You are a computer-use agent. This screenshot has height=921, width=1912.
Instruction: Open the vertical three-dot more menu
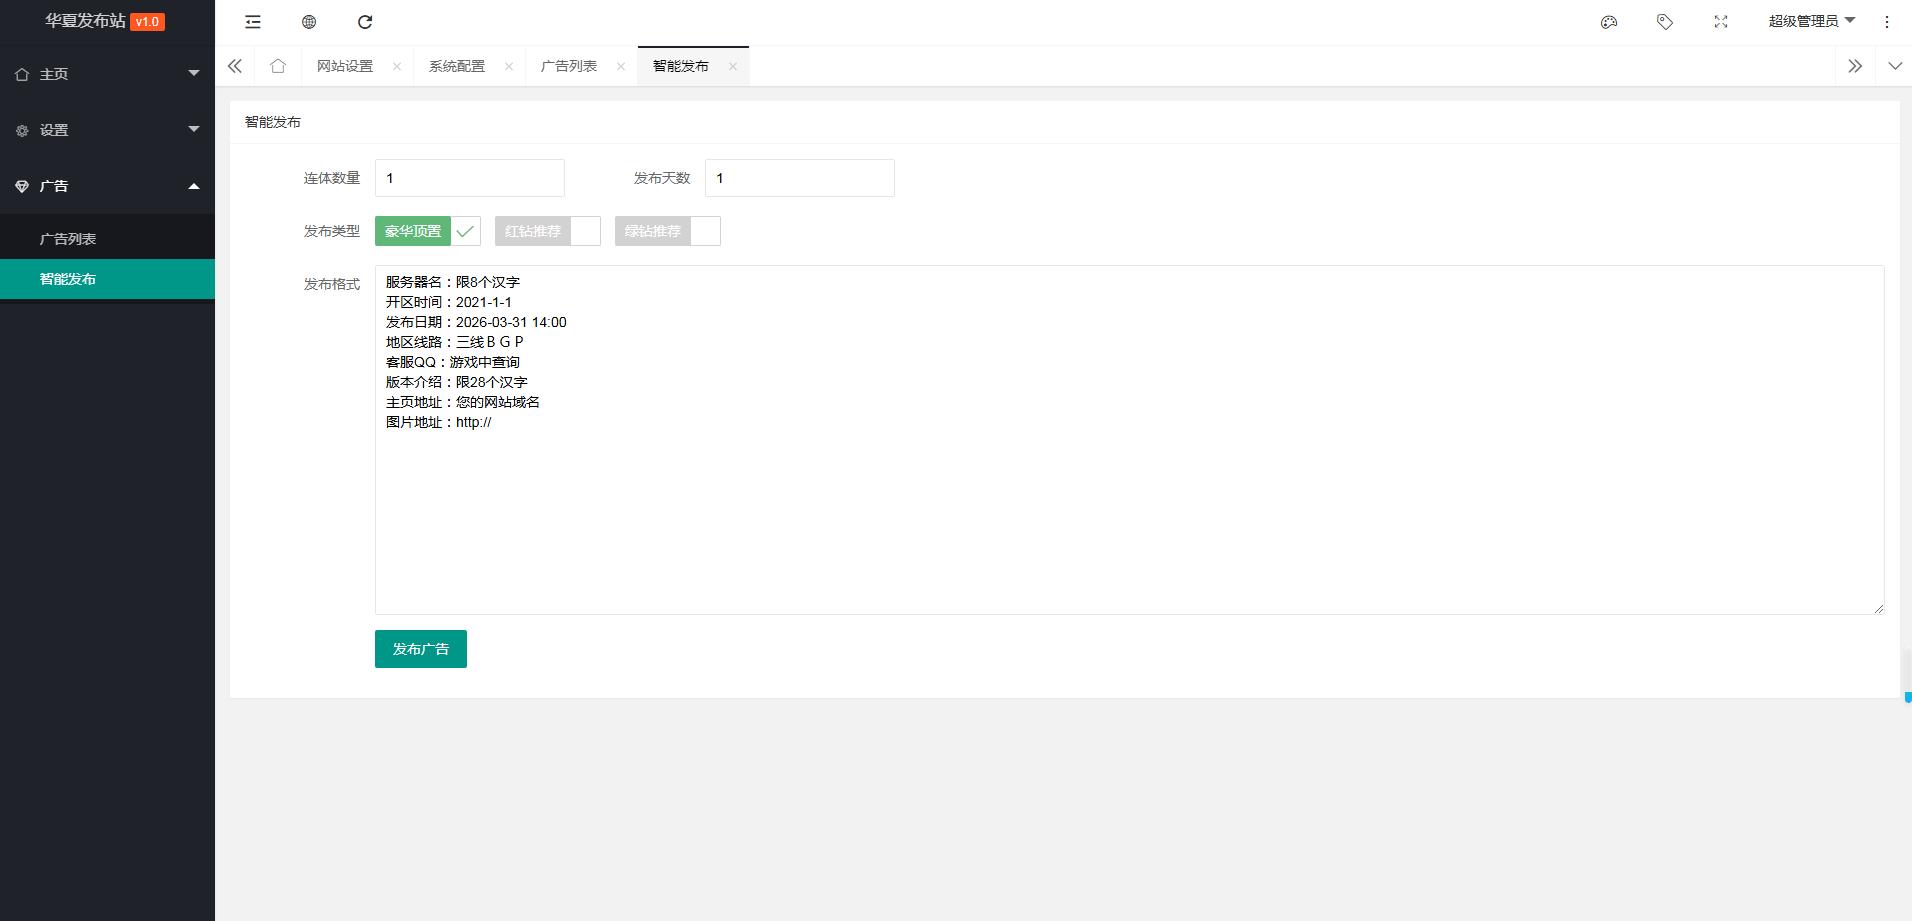coord(1887,22)
